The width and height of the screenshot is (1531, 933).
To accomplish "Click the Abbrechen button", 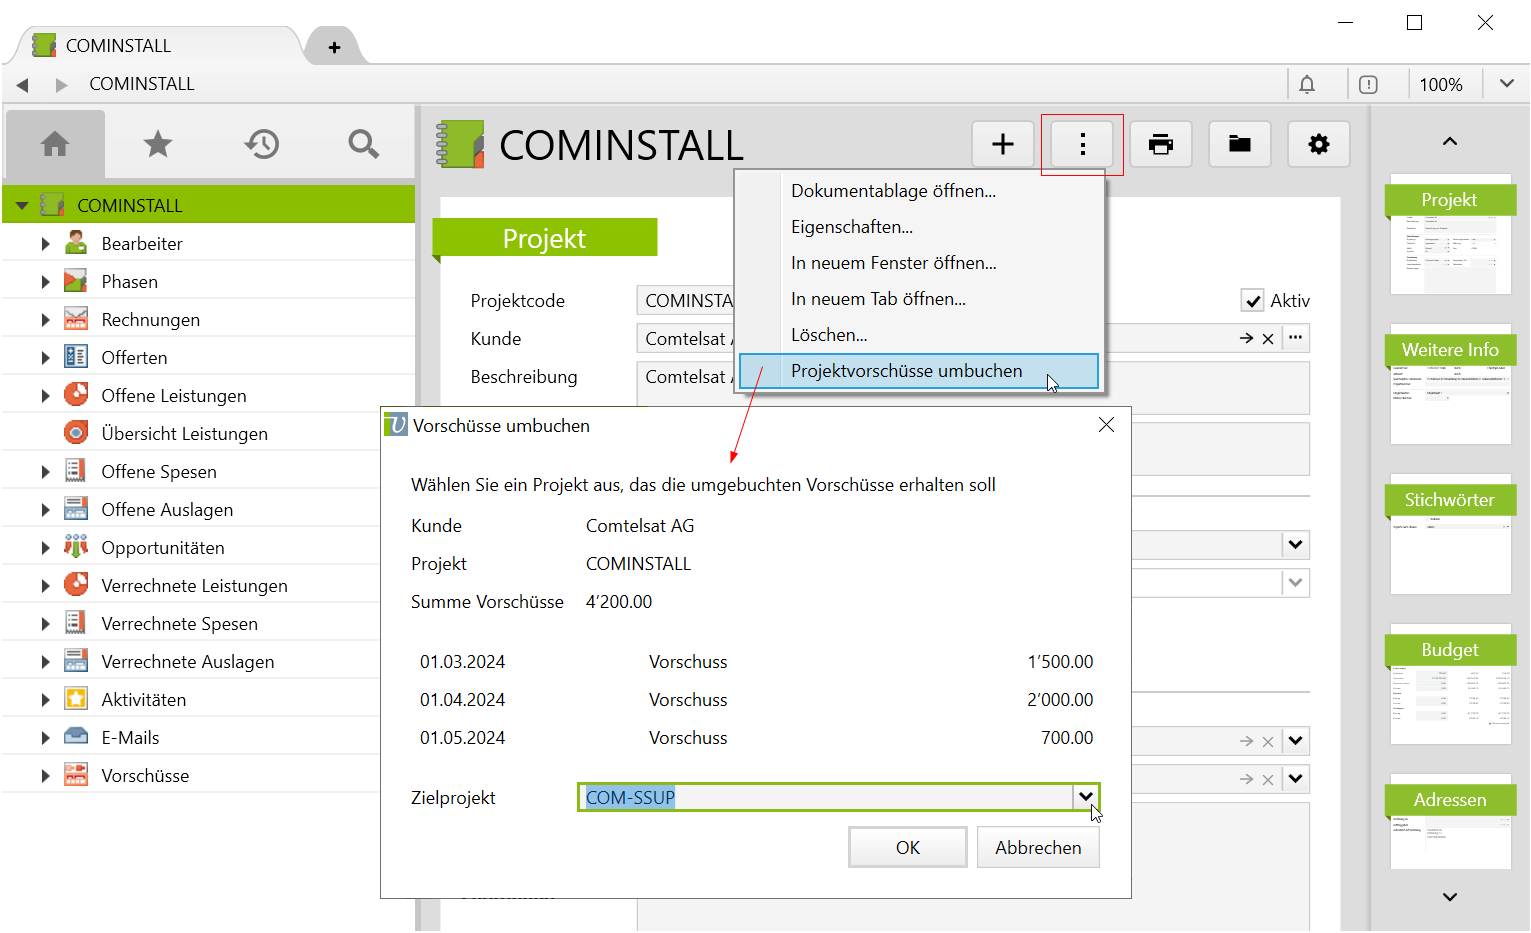I will (x=1037, y=848).
